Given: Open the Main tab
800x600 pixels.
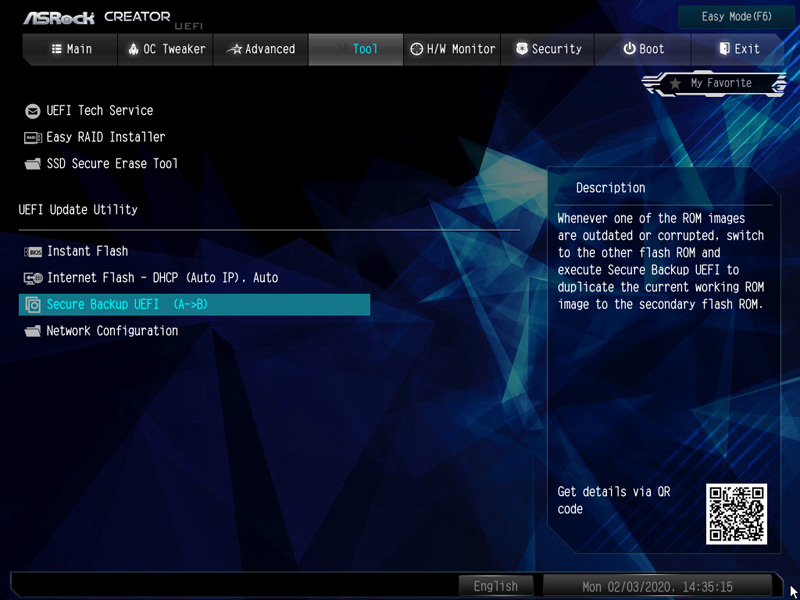Looking at the screenshot, I should (71, 49).
